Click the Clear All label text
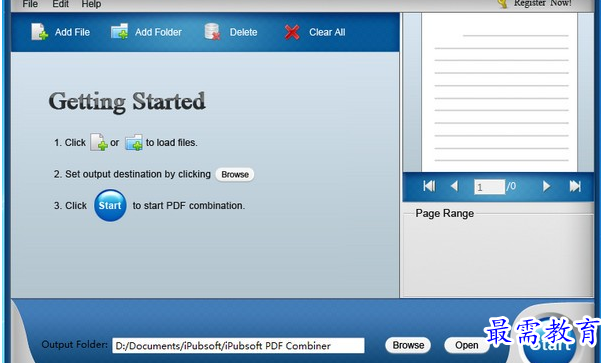The width and height of the screenshot is (608, 363). tap(327, 32)
